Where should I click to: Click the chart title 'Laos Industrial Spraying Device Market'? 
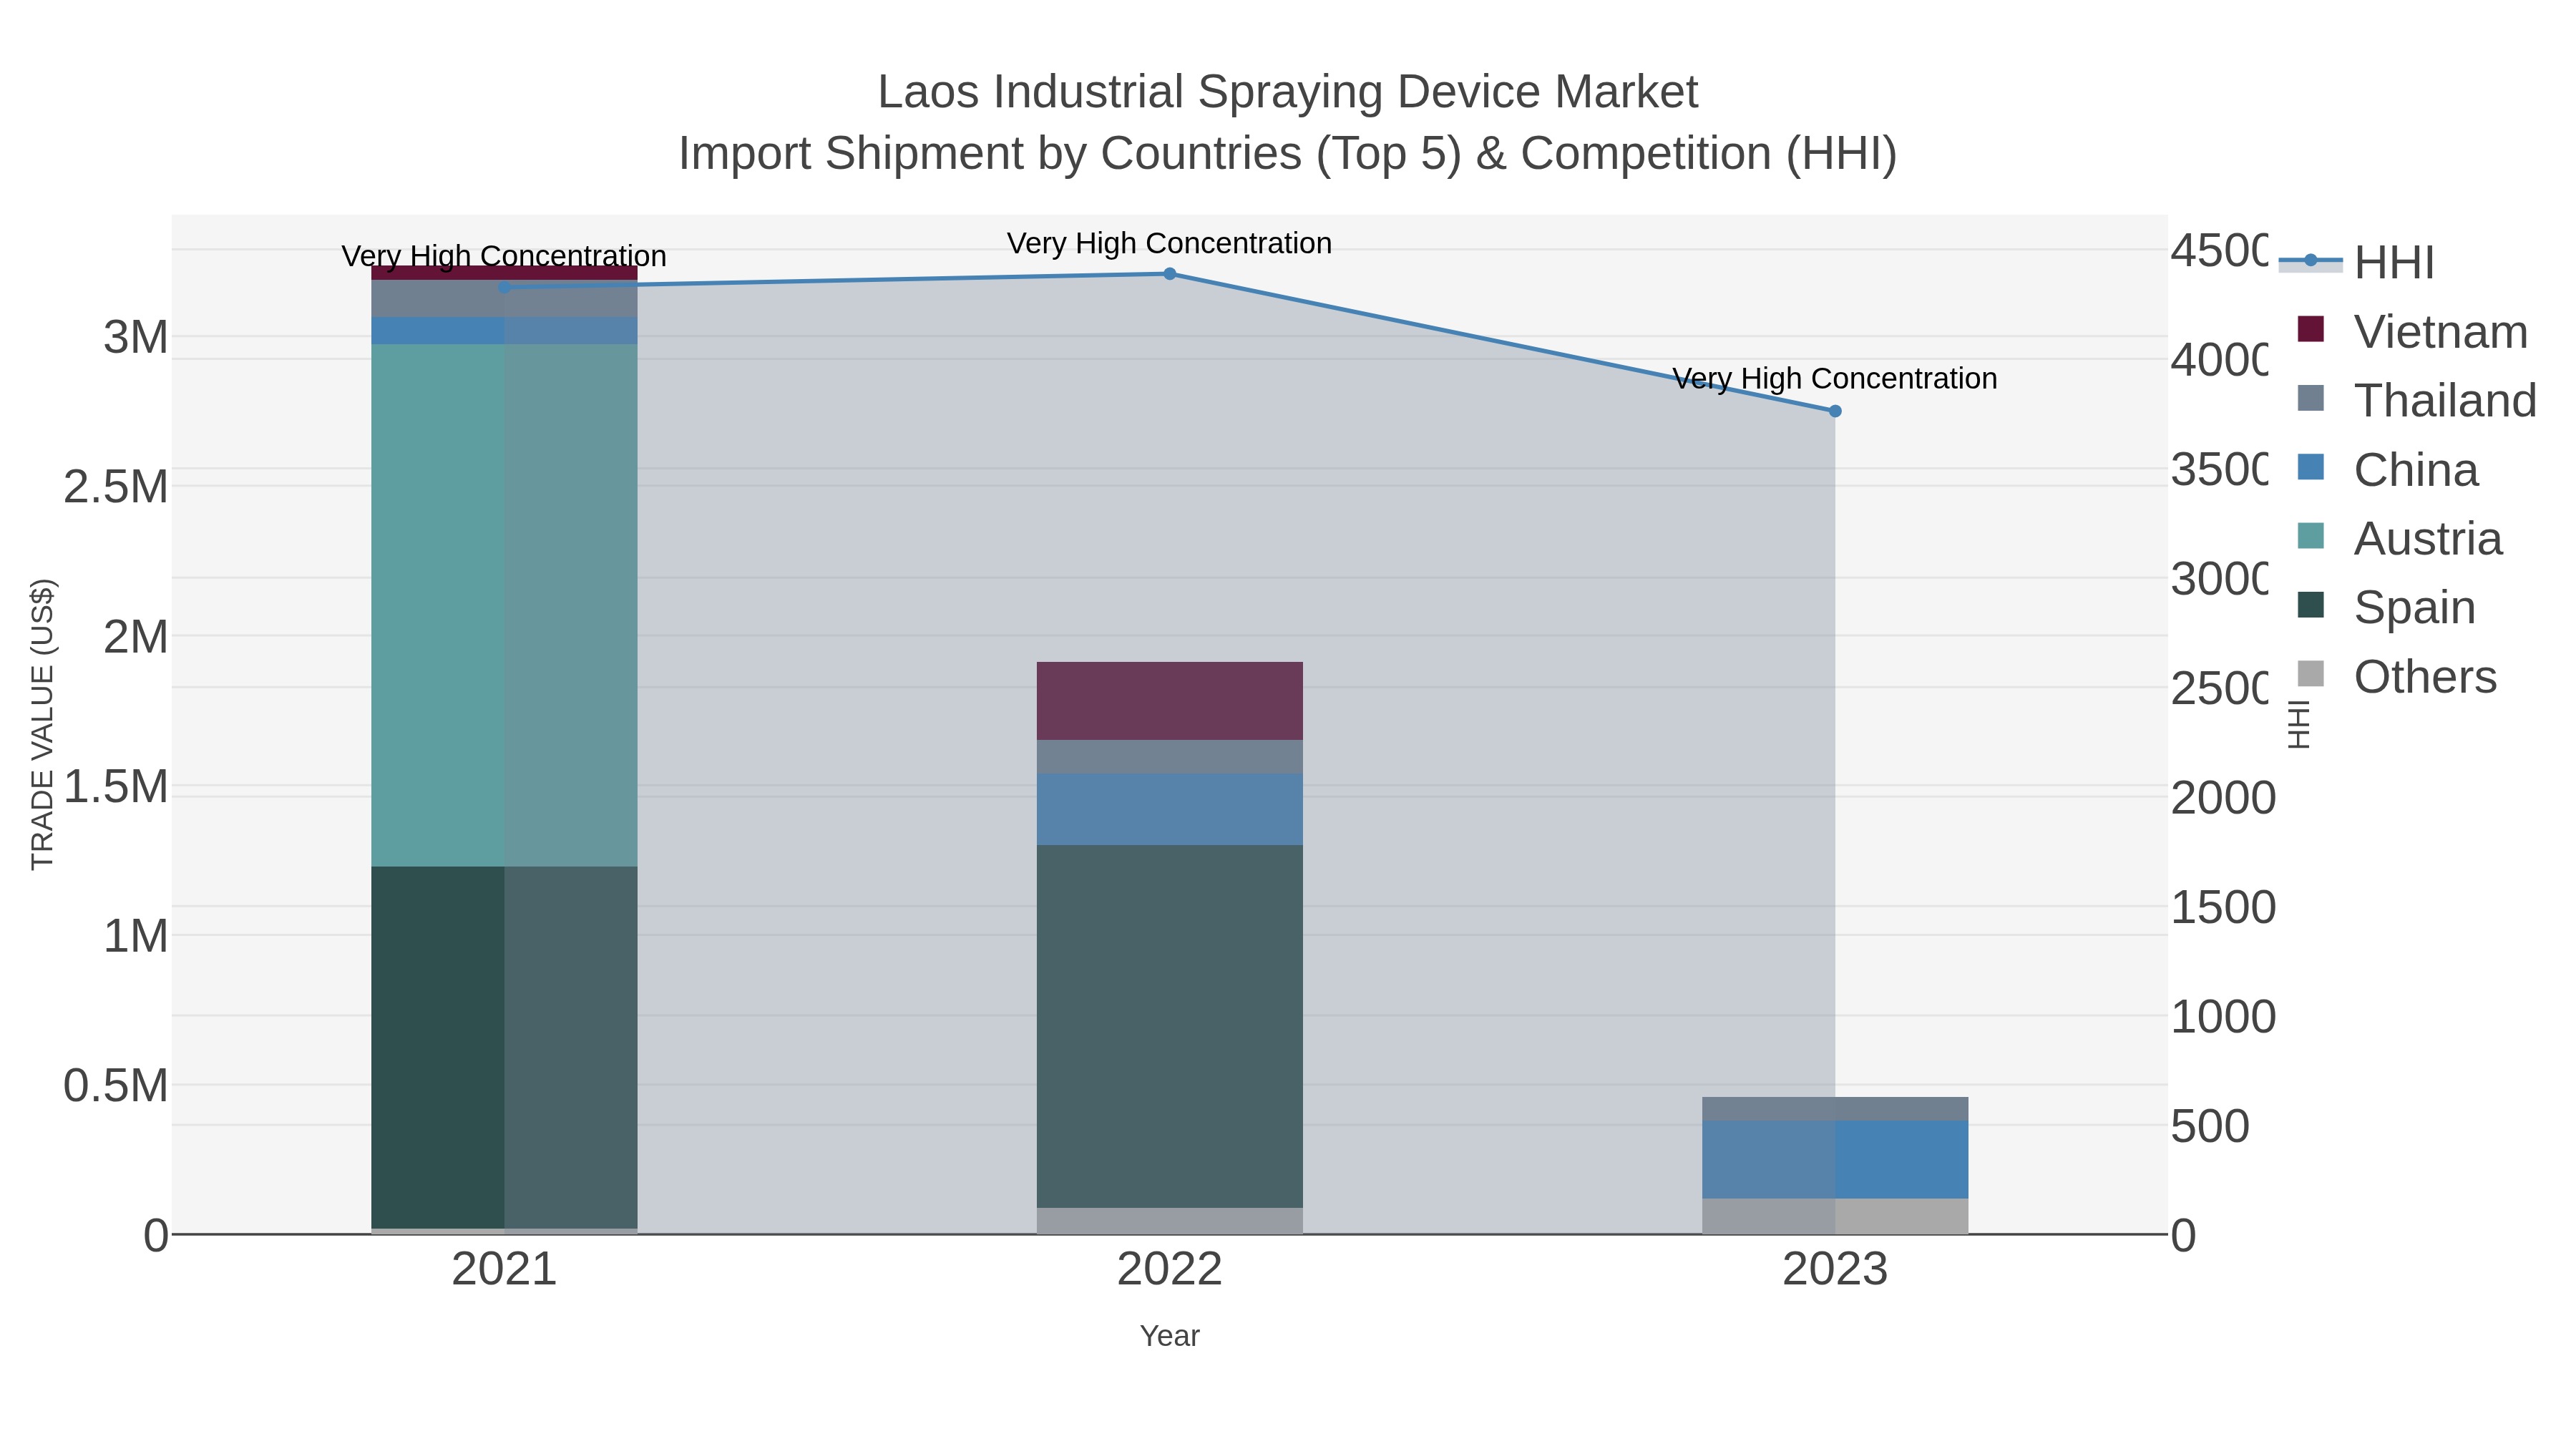[1288, 92]
